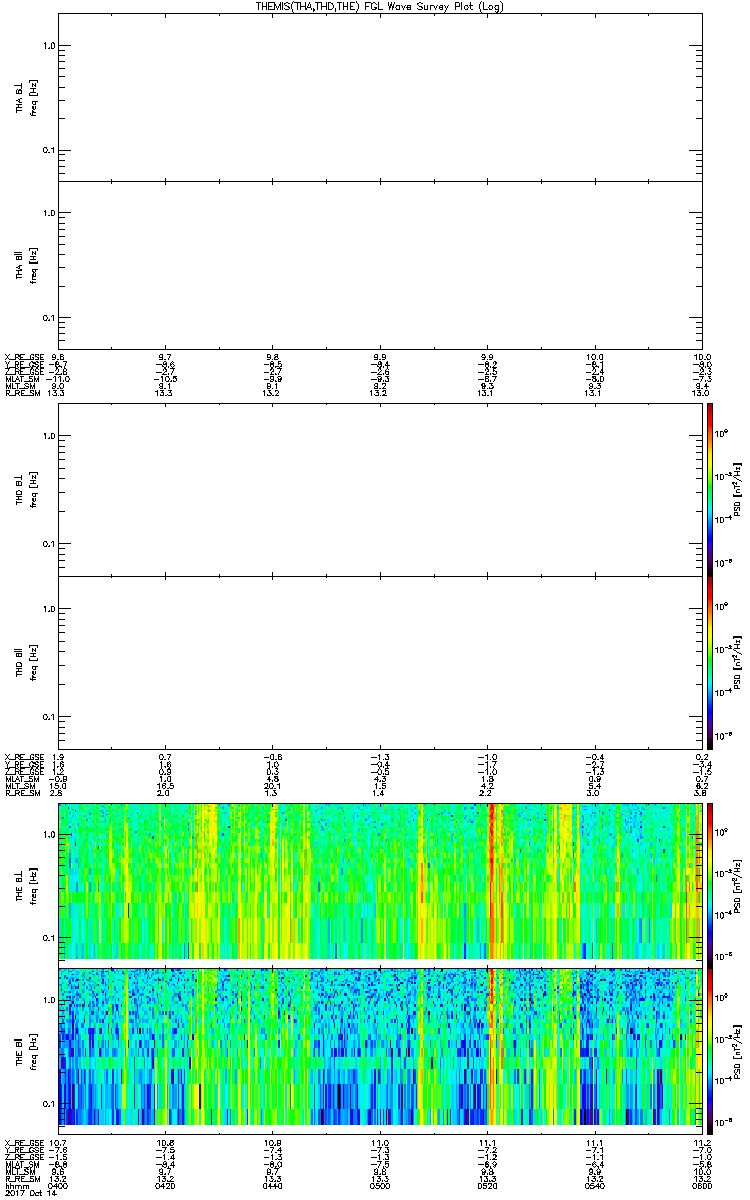The width and height of the screenshot is (750, 1200).
Task: Click the 0.1 frequency tick on THA B∥
Action: (x=48, y=318)
